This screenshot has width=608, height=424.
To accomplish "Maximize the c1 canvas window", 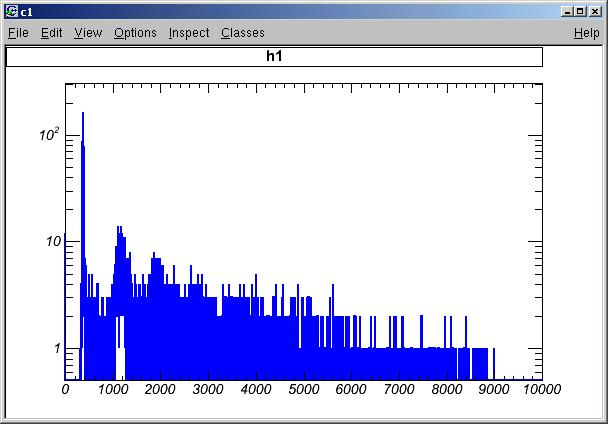I will (x=580, y=12).
